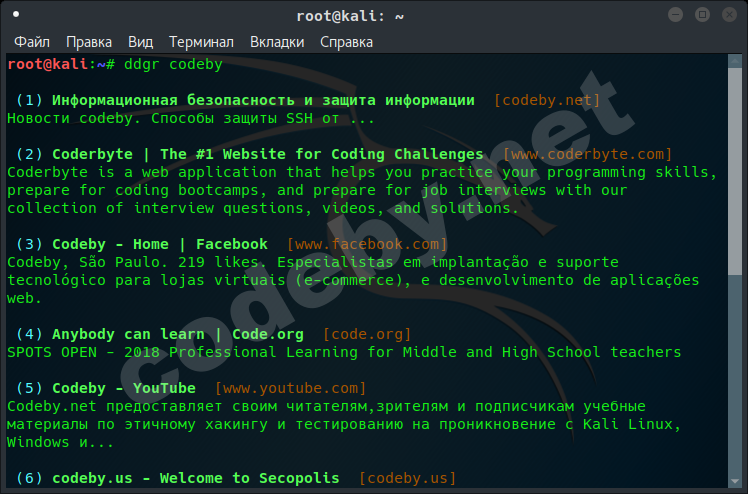Click the 'Codeby - Home | Facebook' result title
This screenshot has width=748, height=494.
click(x=160, y=244)
